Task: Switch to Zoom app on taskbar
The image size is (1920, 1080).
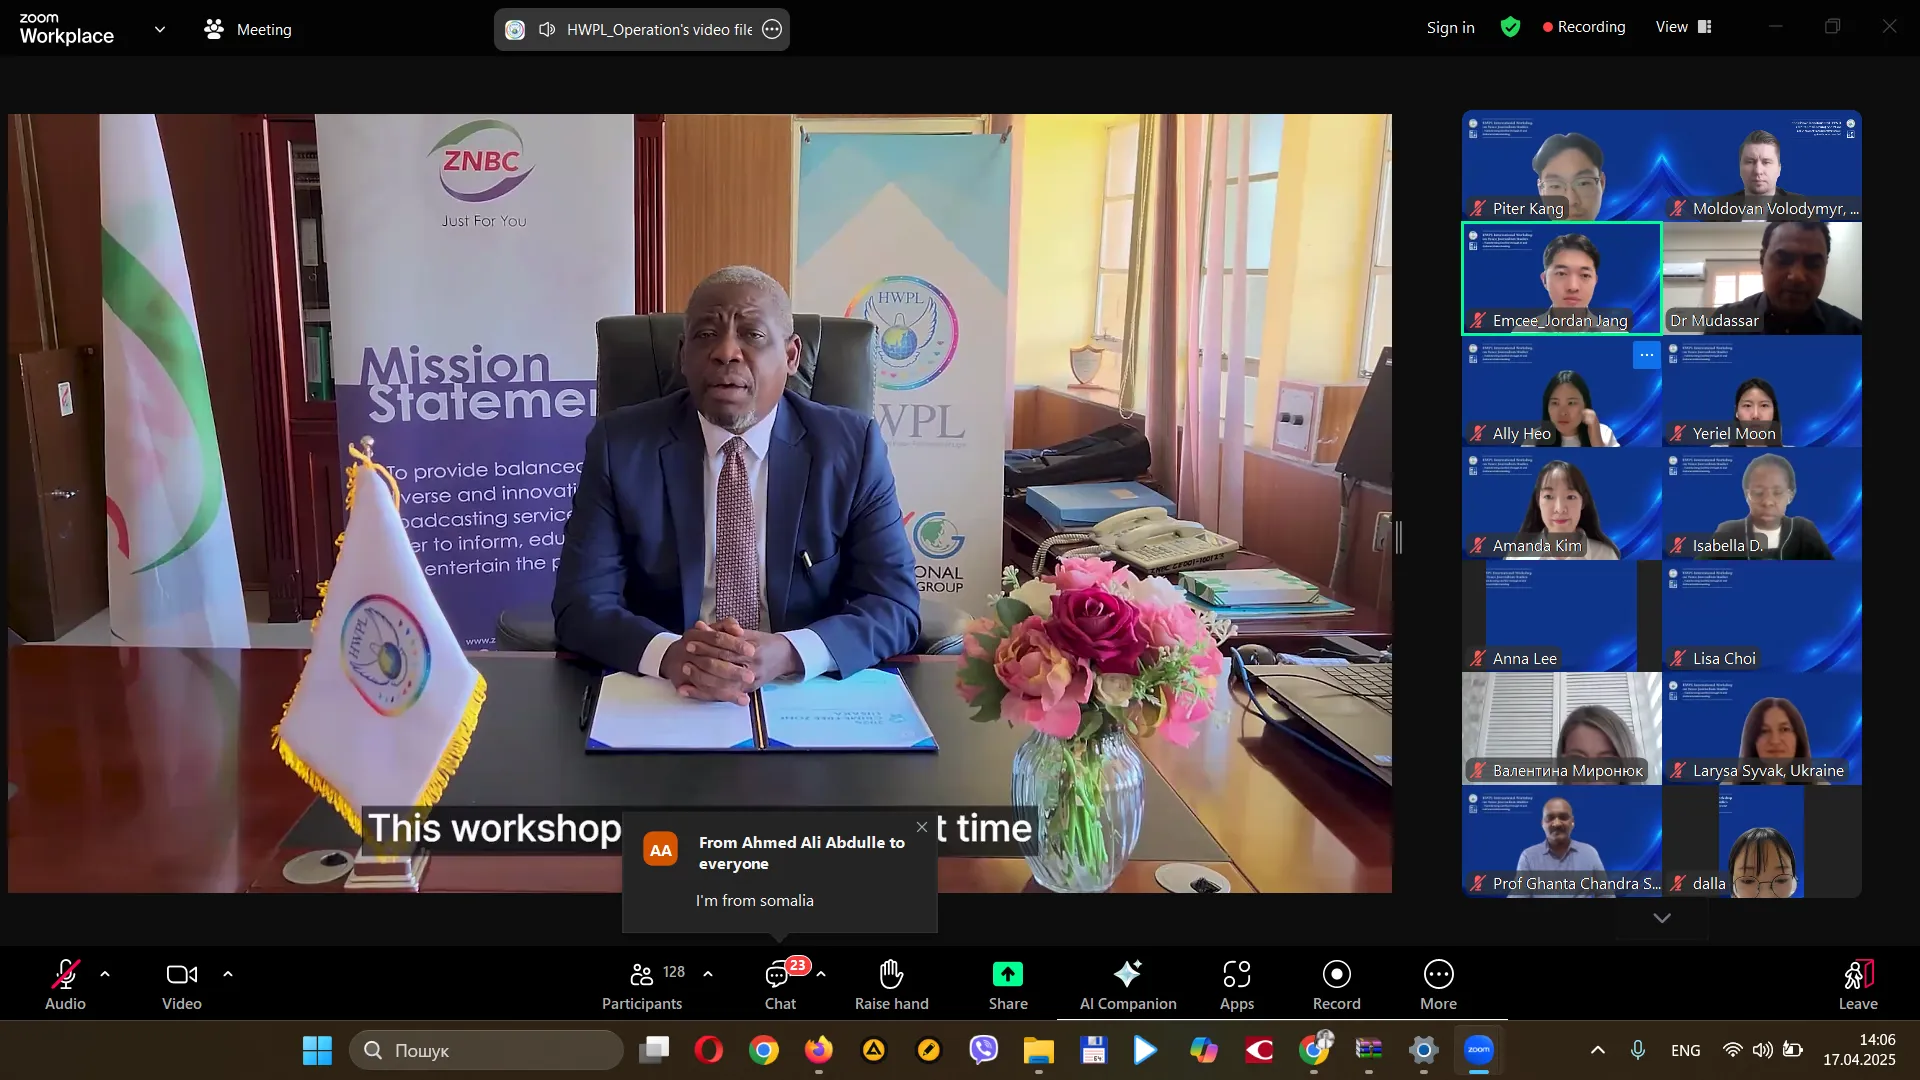Action: click(x=1479, y=1050)
